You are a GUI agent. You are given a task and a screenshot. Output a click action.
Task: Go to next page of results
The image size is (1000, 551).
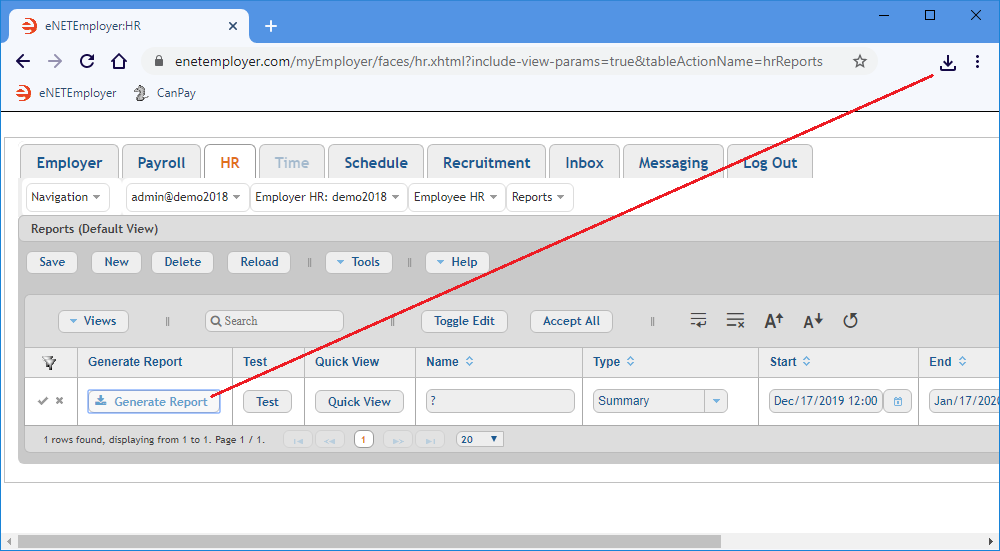coord(398,439)
